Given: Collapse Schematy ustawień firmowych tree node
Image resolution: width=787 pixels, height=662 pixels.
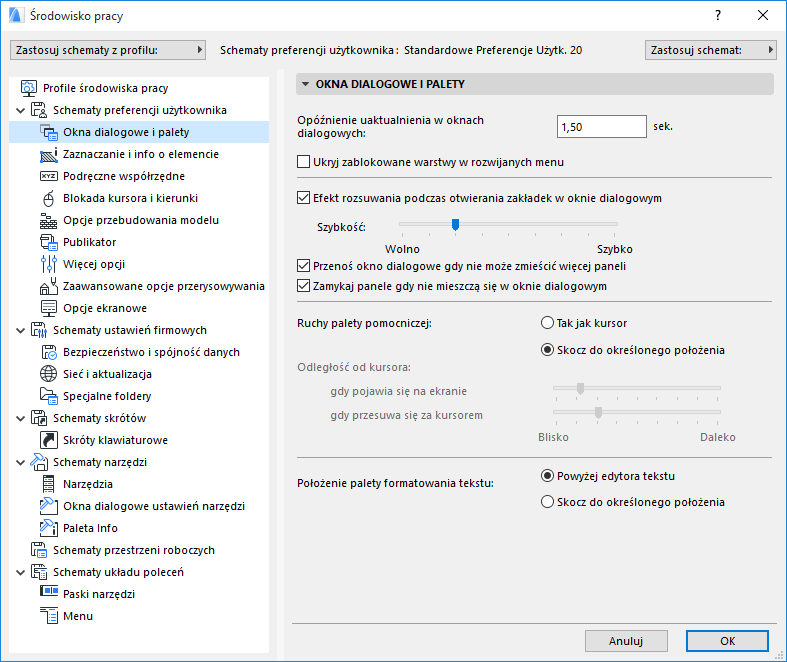Looking at the screenshot, I should [x=21, y=331].
